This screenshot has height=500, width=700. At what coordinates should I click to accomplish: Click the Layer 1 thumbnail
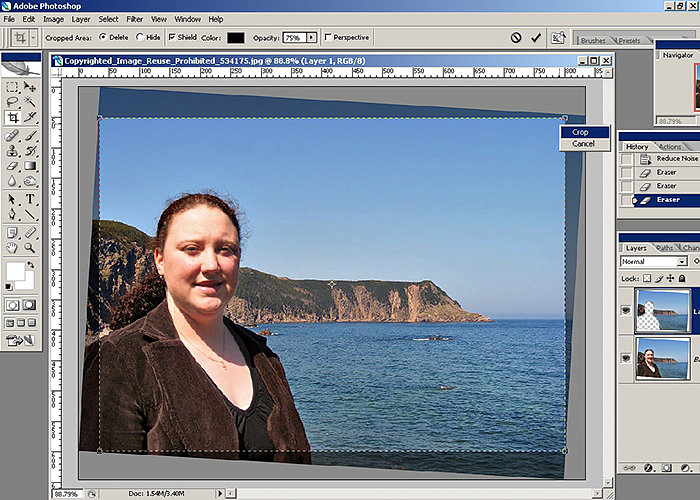[662, 311]
